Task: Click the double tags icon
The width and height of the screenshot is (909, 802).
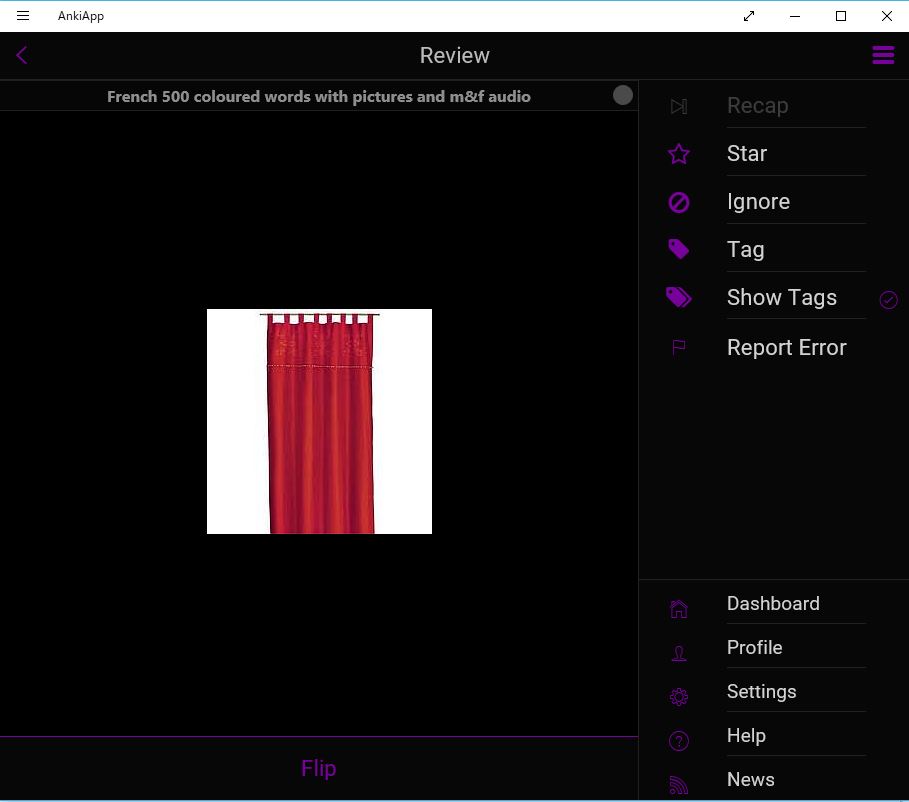Action: click(x=679, y=297)
